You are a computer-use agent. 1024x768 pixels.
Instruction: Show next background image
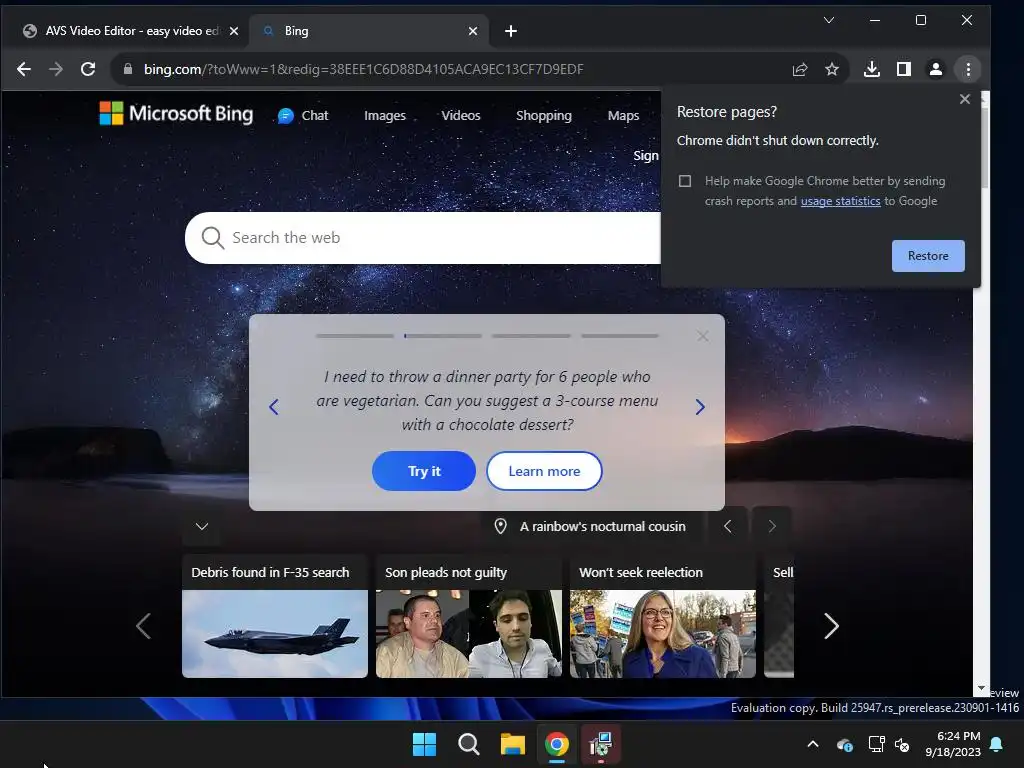click(772, 526)
